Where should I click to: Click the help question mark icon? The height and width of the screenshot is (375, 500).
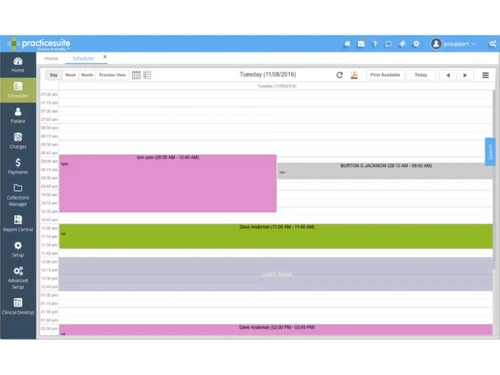[x=375, y=44]
